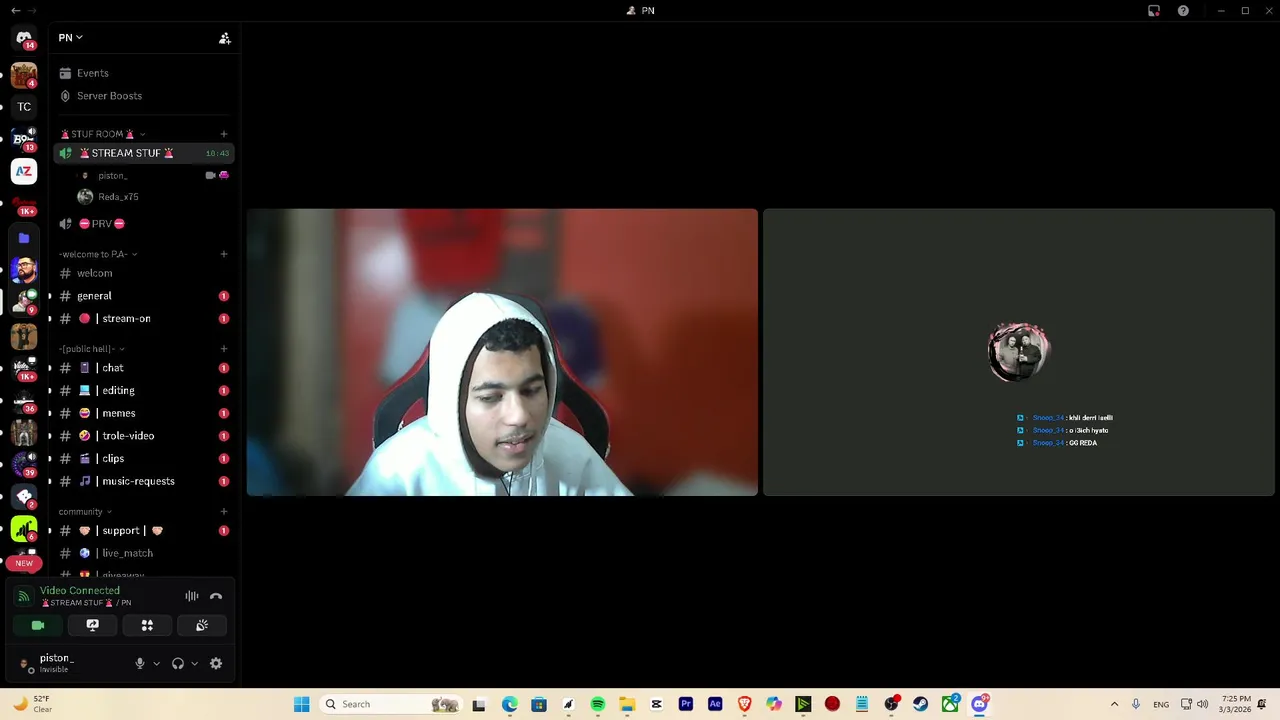1280x720 pixels.
Task: Open the live_match channel
Action: click(143, 553)
